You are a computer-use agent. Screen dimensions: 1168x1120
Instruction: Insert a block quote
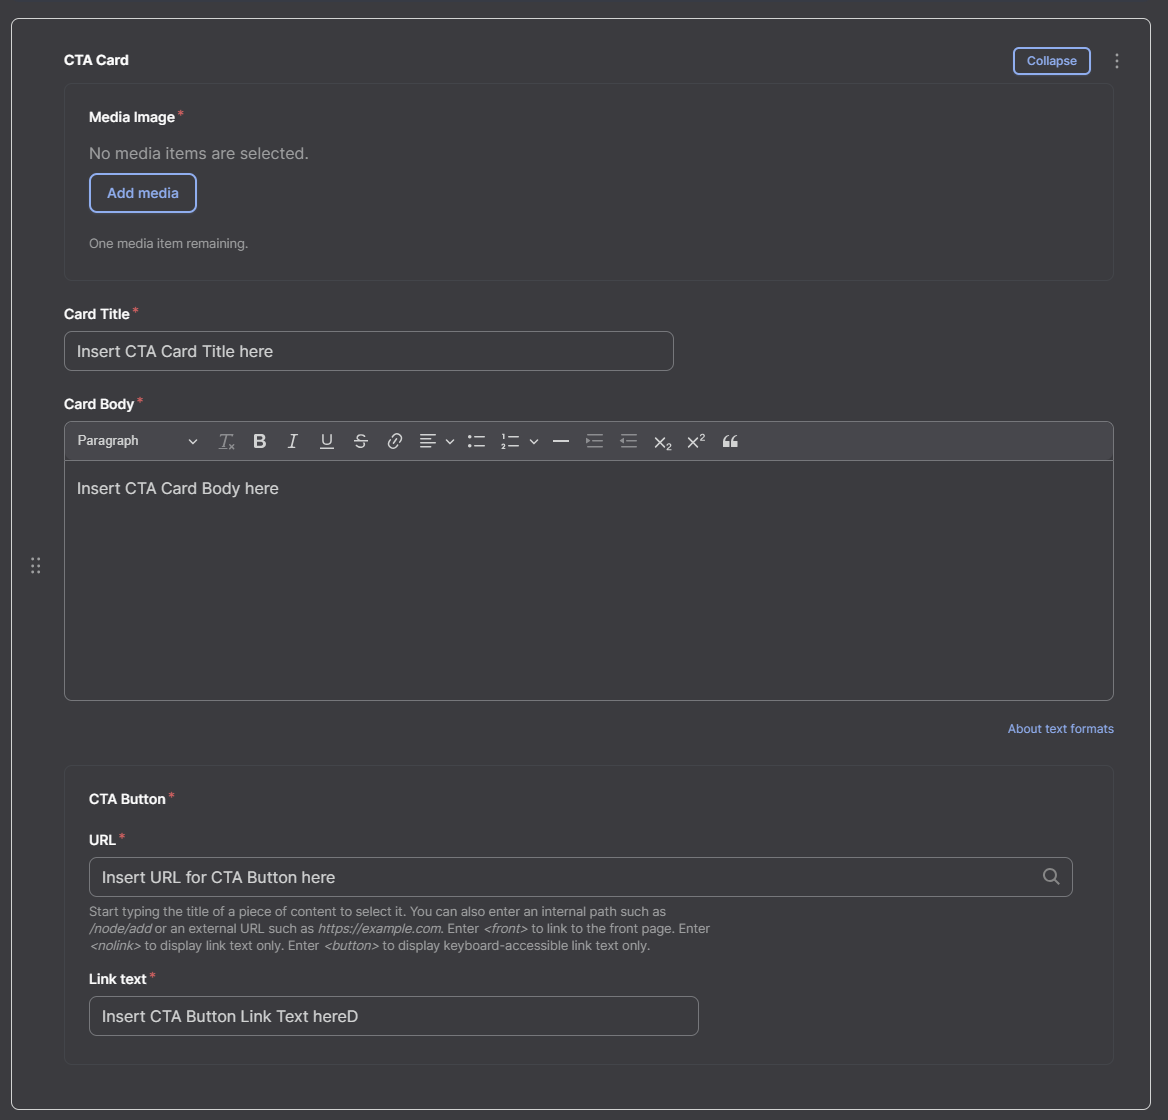tap(730, 442)
